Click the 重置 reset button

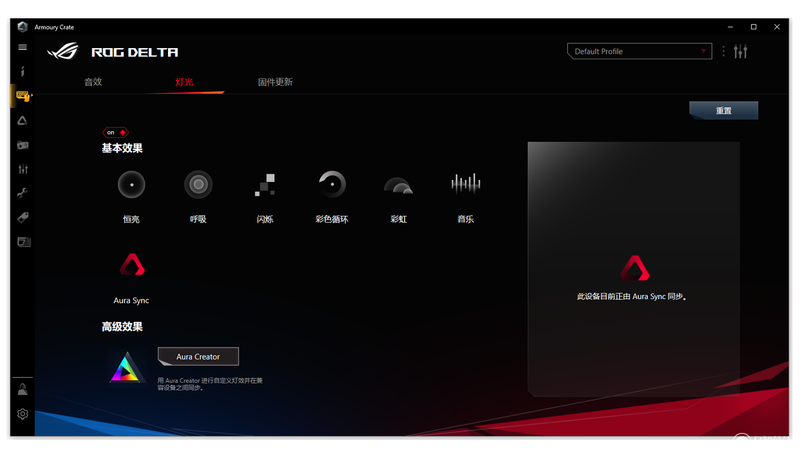(x=723, y=110)
